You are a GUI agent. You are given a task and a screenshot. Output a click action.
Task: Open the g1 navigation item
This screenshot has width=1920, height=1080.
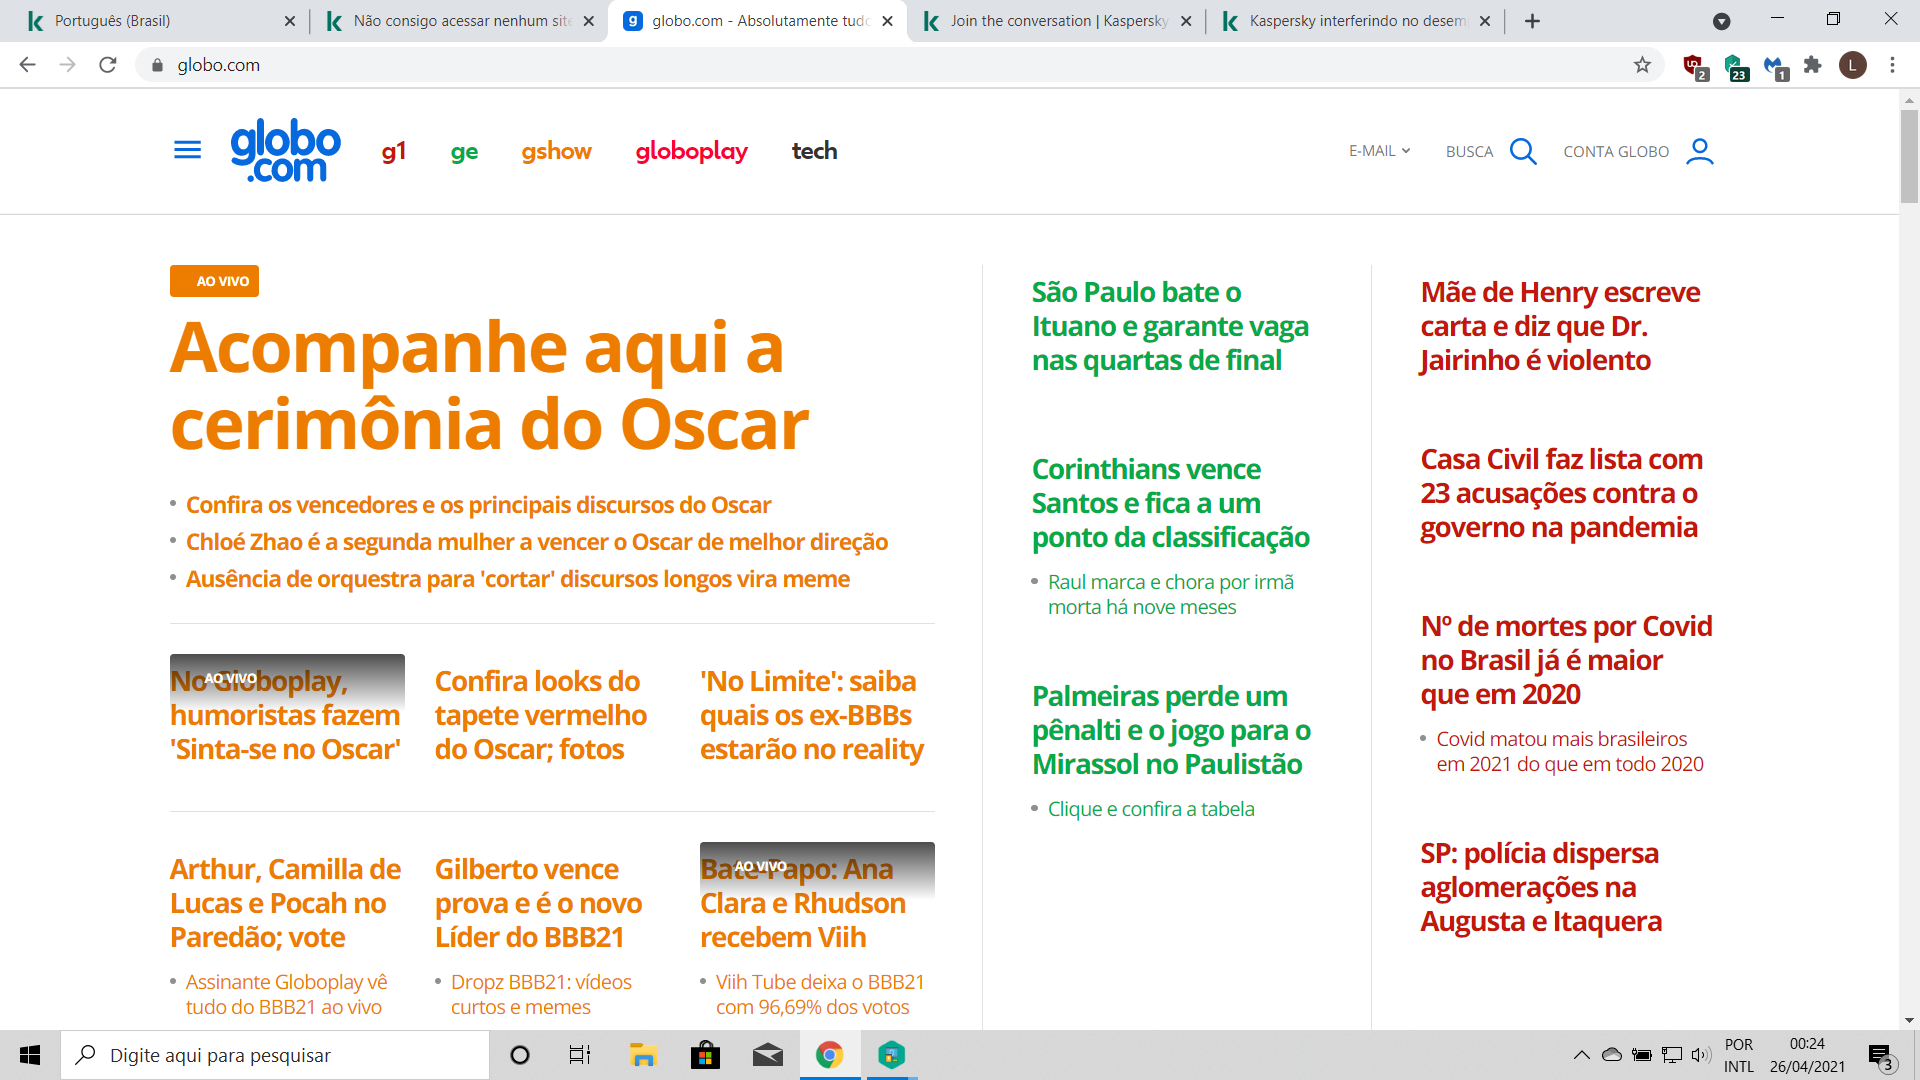[393, 151]
